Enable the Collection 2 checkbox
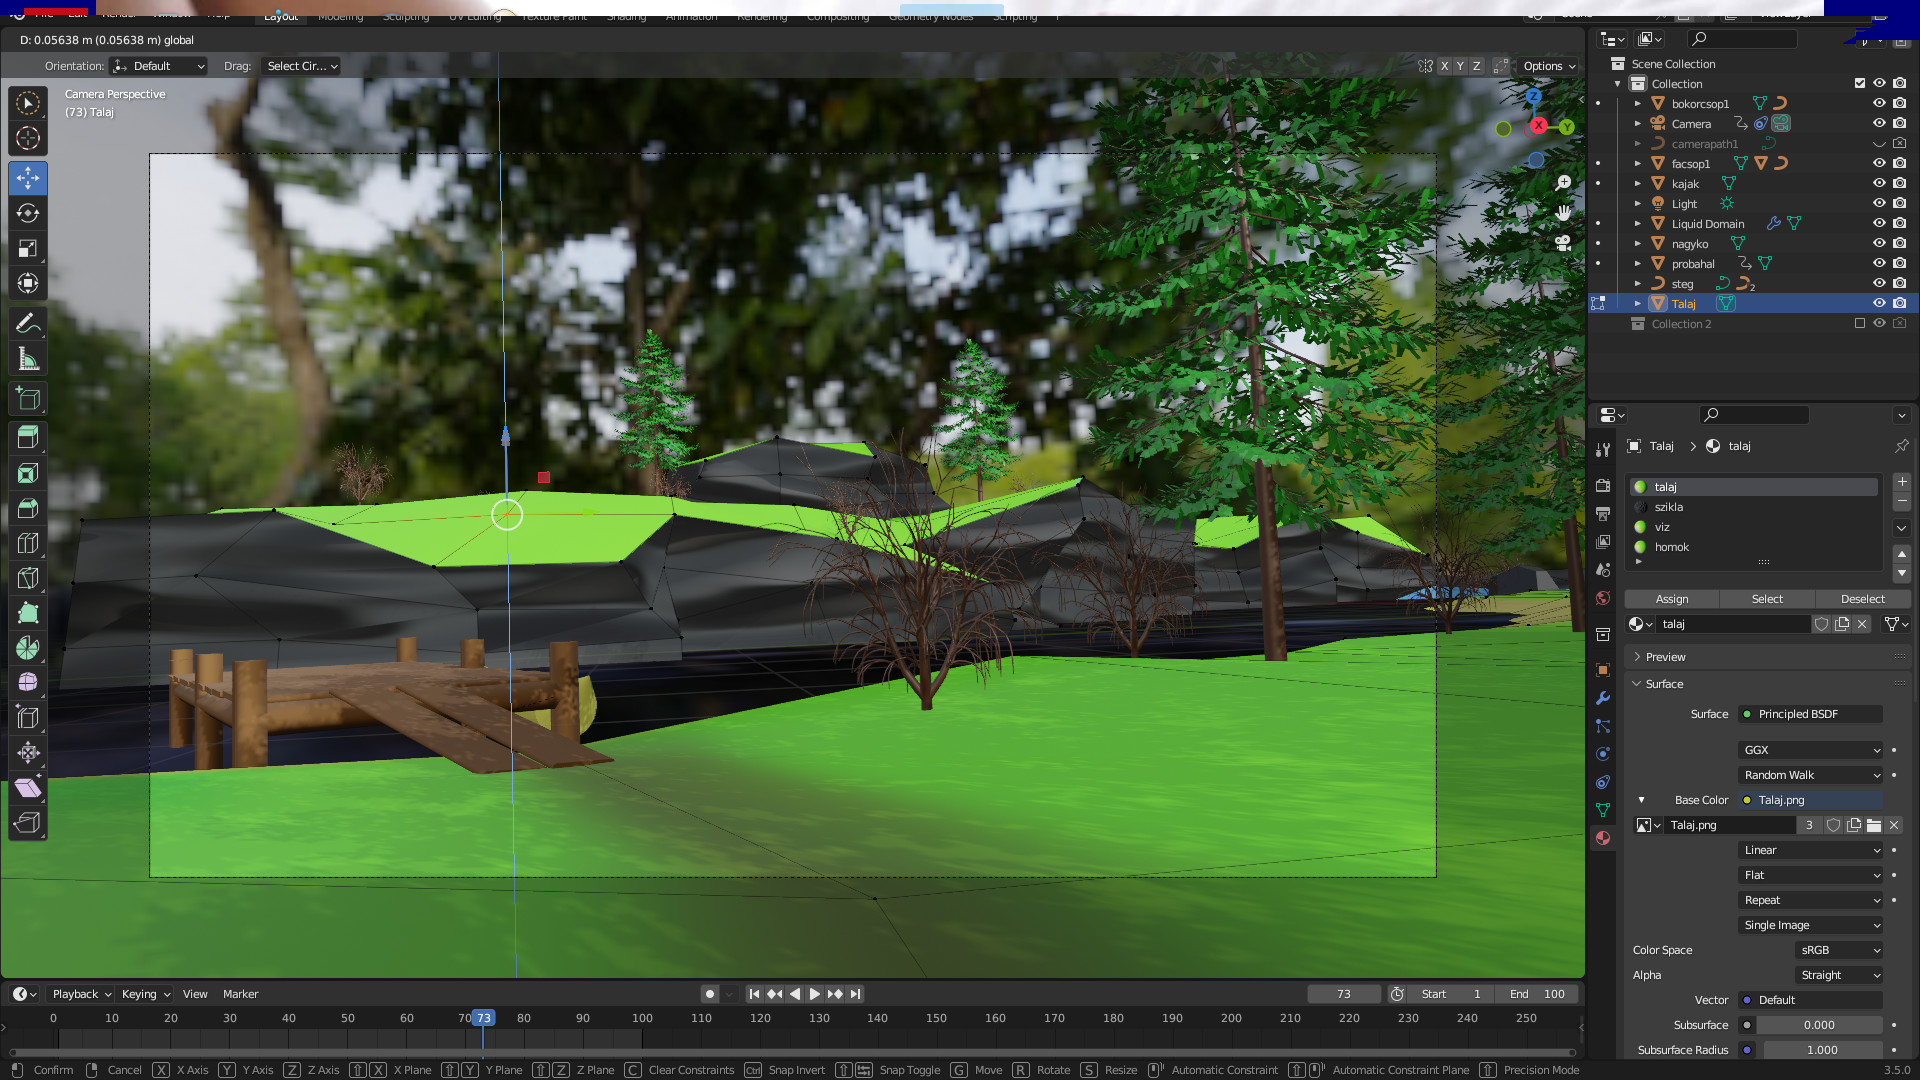The width and height of the screenshot is (1920, 1080). 1860,323
